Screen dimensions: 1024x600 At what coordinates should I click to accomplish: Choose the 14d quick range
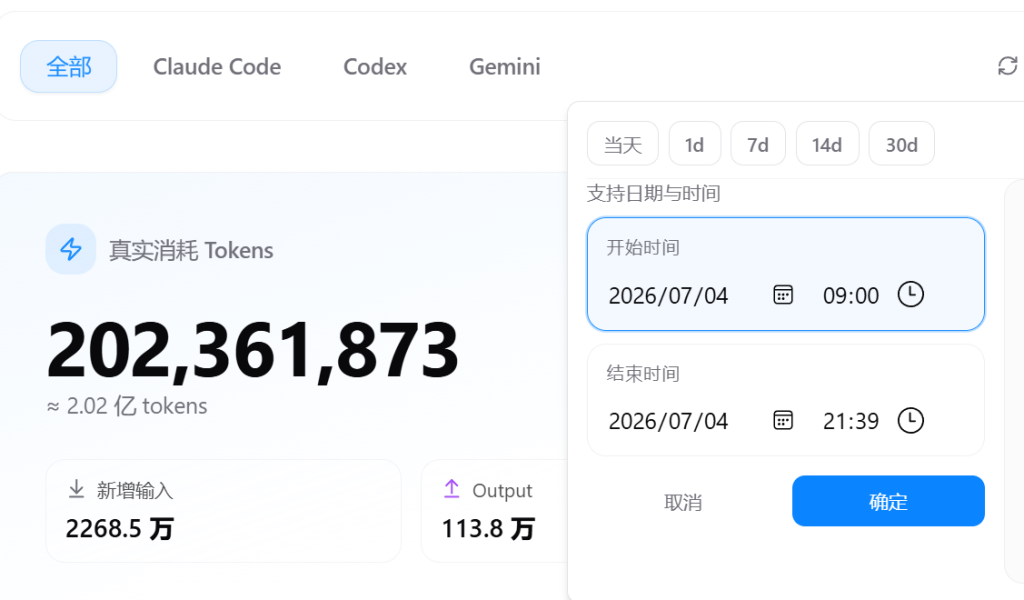pyautogui.click(x=827, y=144)
